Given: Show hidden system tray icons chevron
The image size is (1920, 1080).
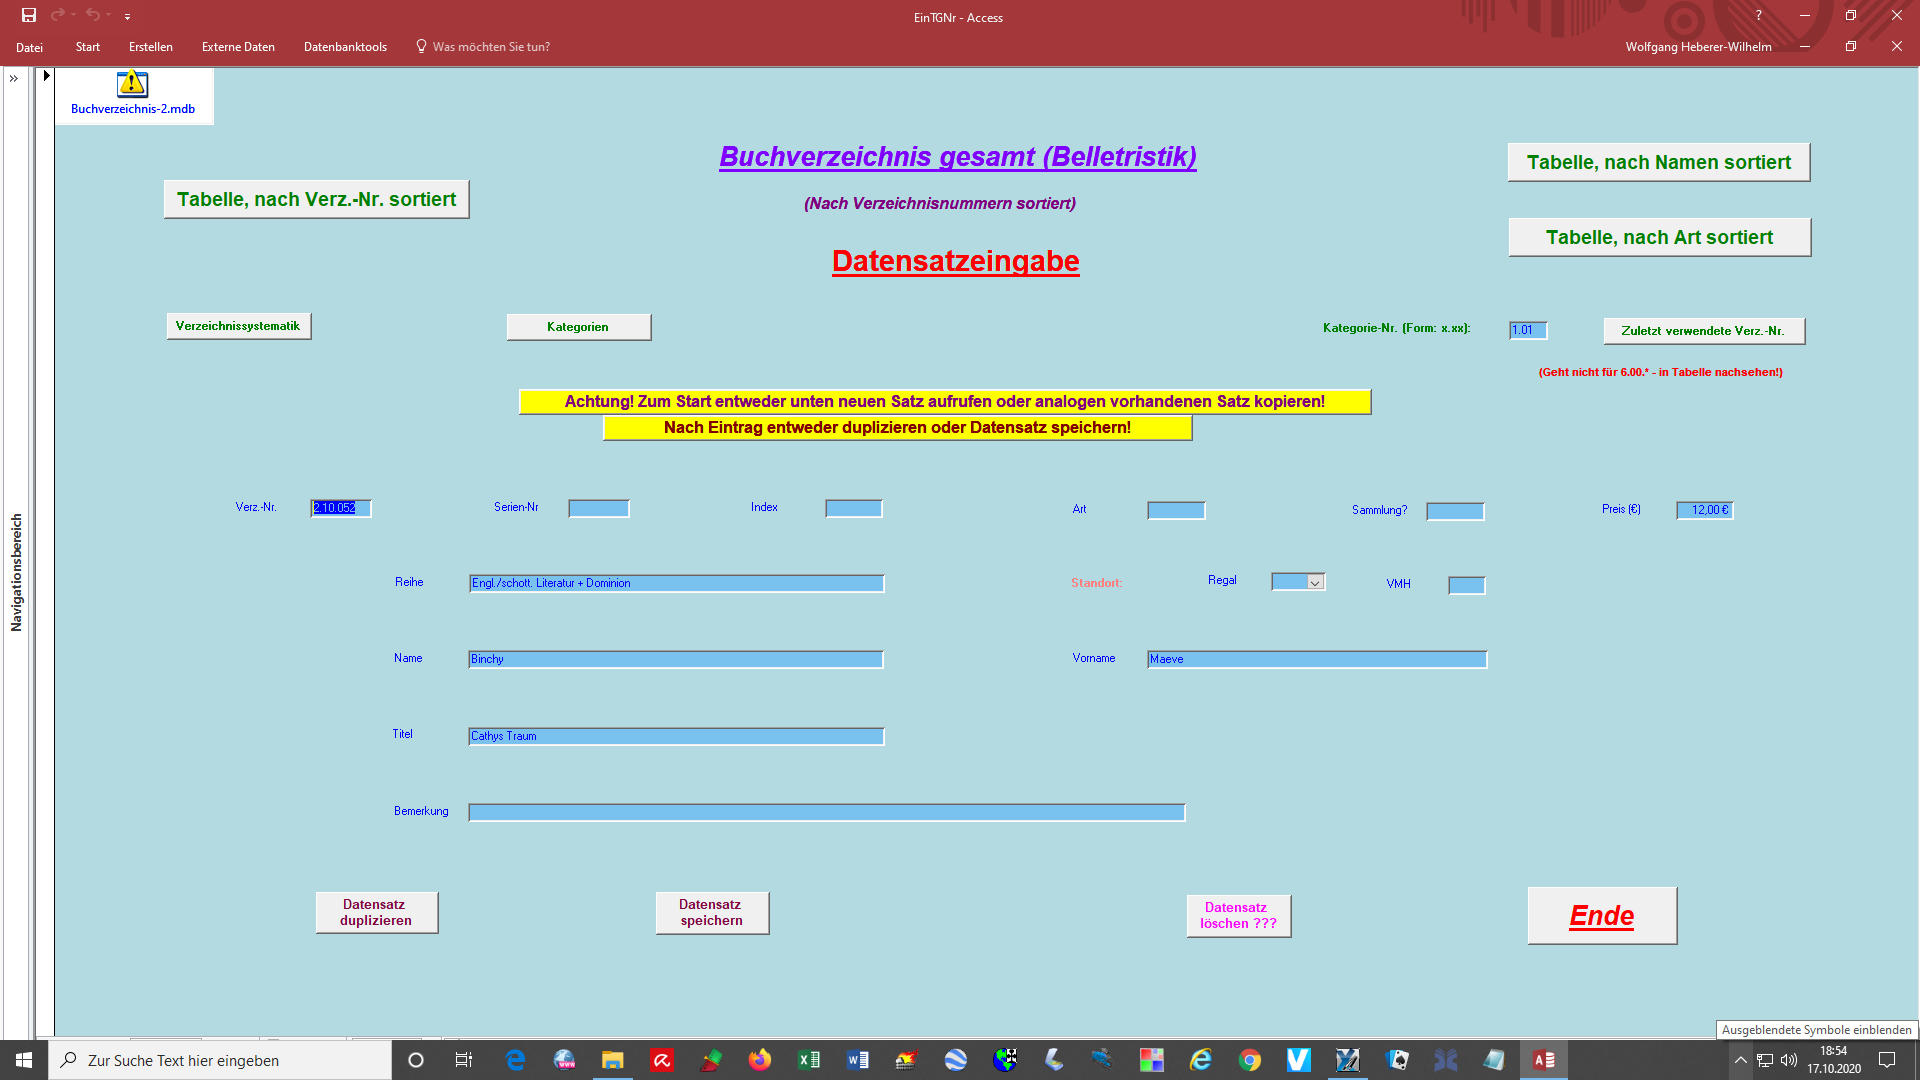Looking at the screenshot, I should (1740, 1060).
